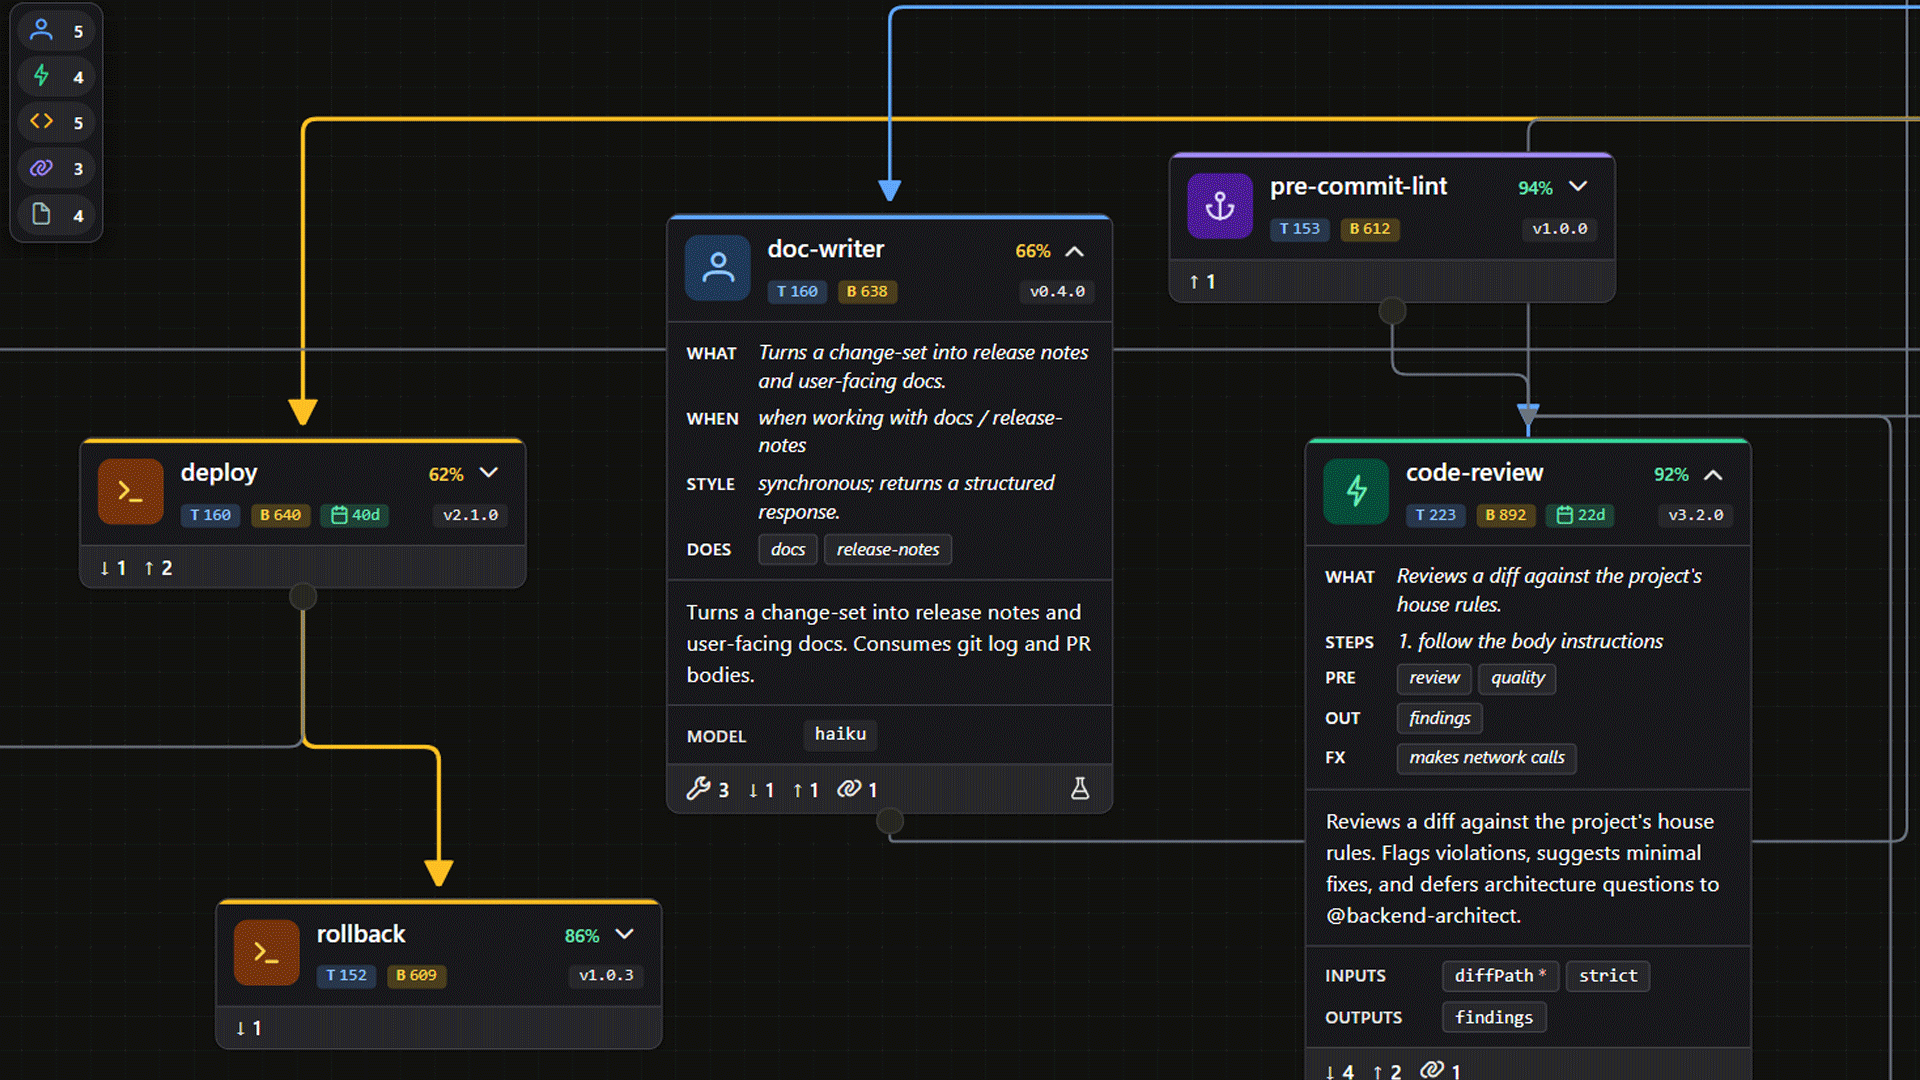The image size is (1920, 1080).
Task: Click the B 640 badge on deploy
Action: pos(281,515)
